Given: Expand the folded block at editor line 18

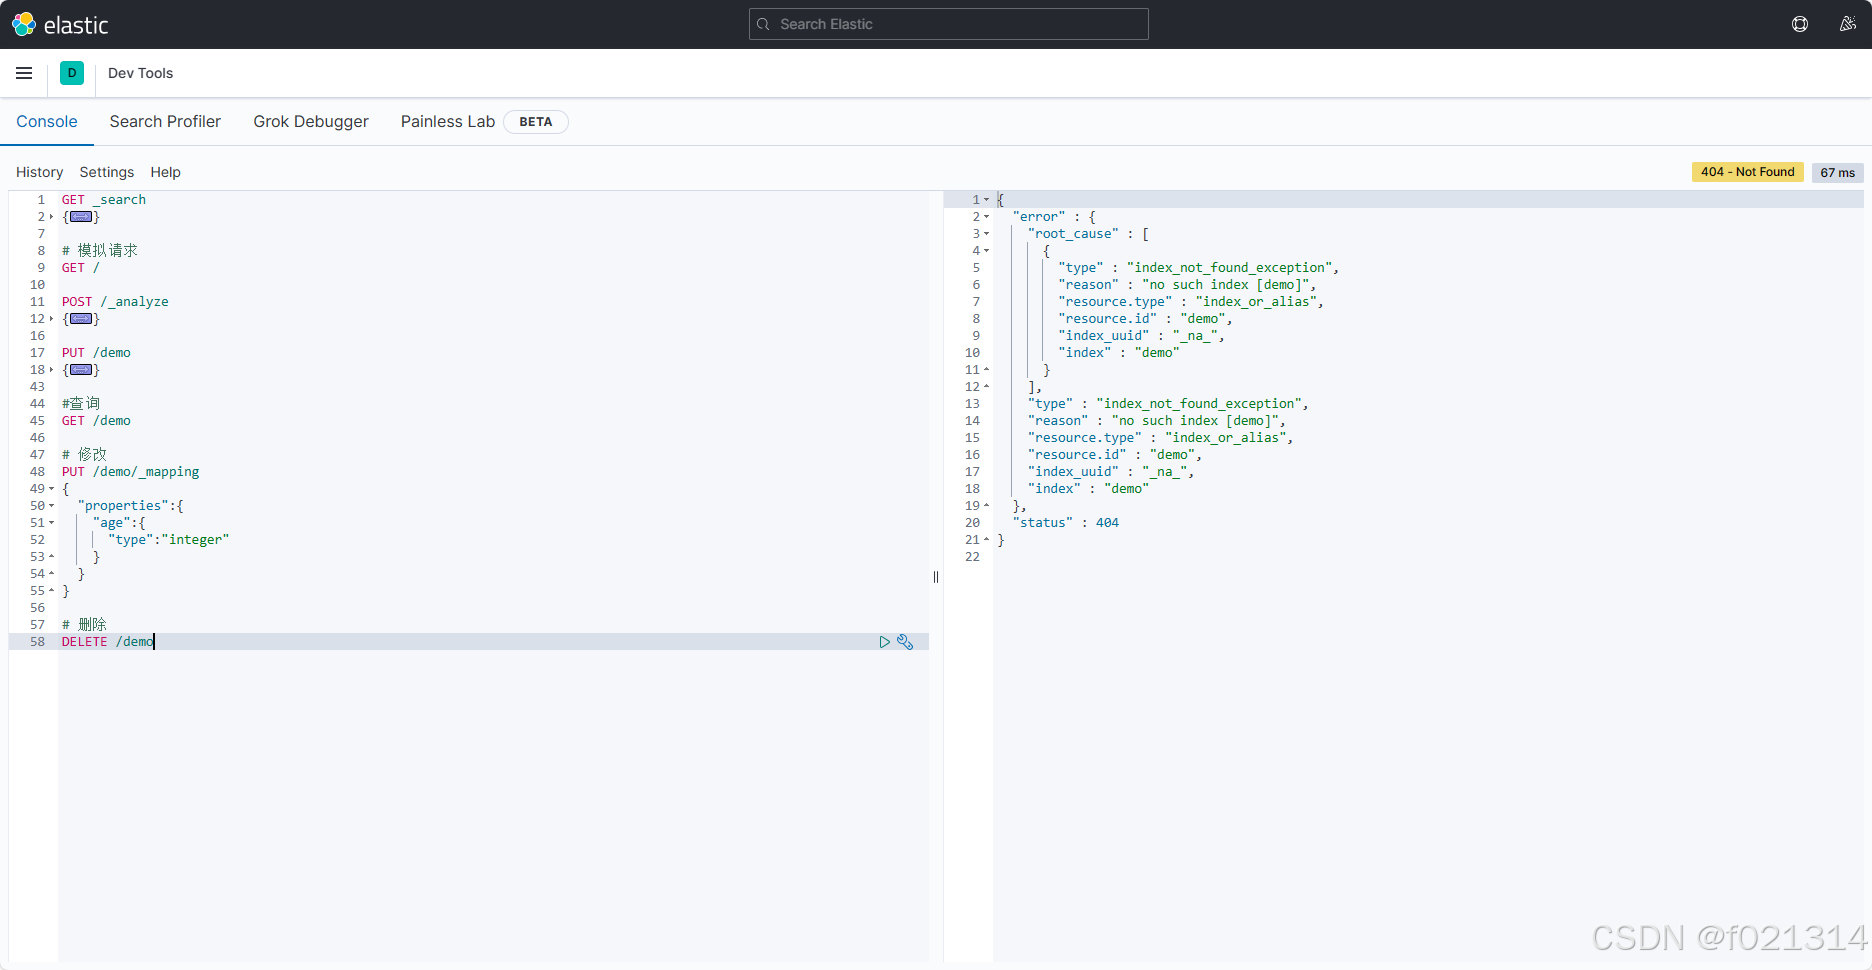Looking at the screenshot, I should 52,370.
